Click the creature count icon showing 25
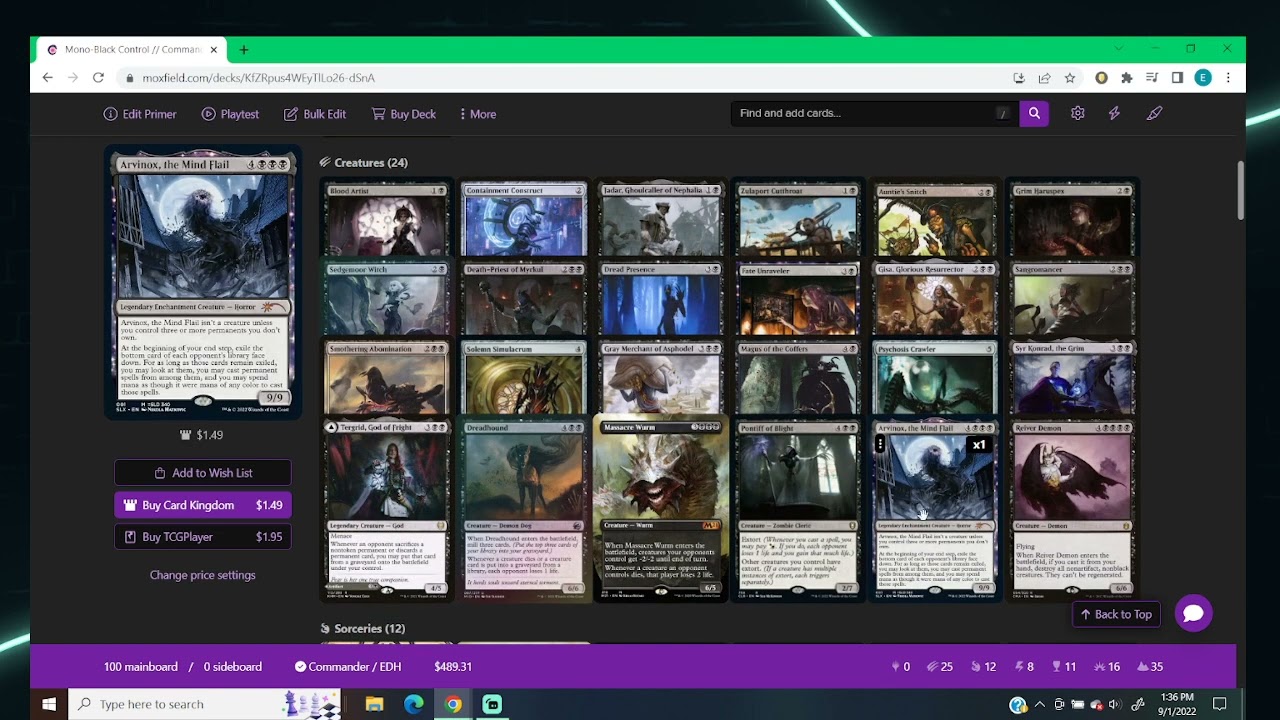This screenshot has height=720, width=1280. point(932,666)
